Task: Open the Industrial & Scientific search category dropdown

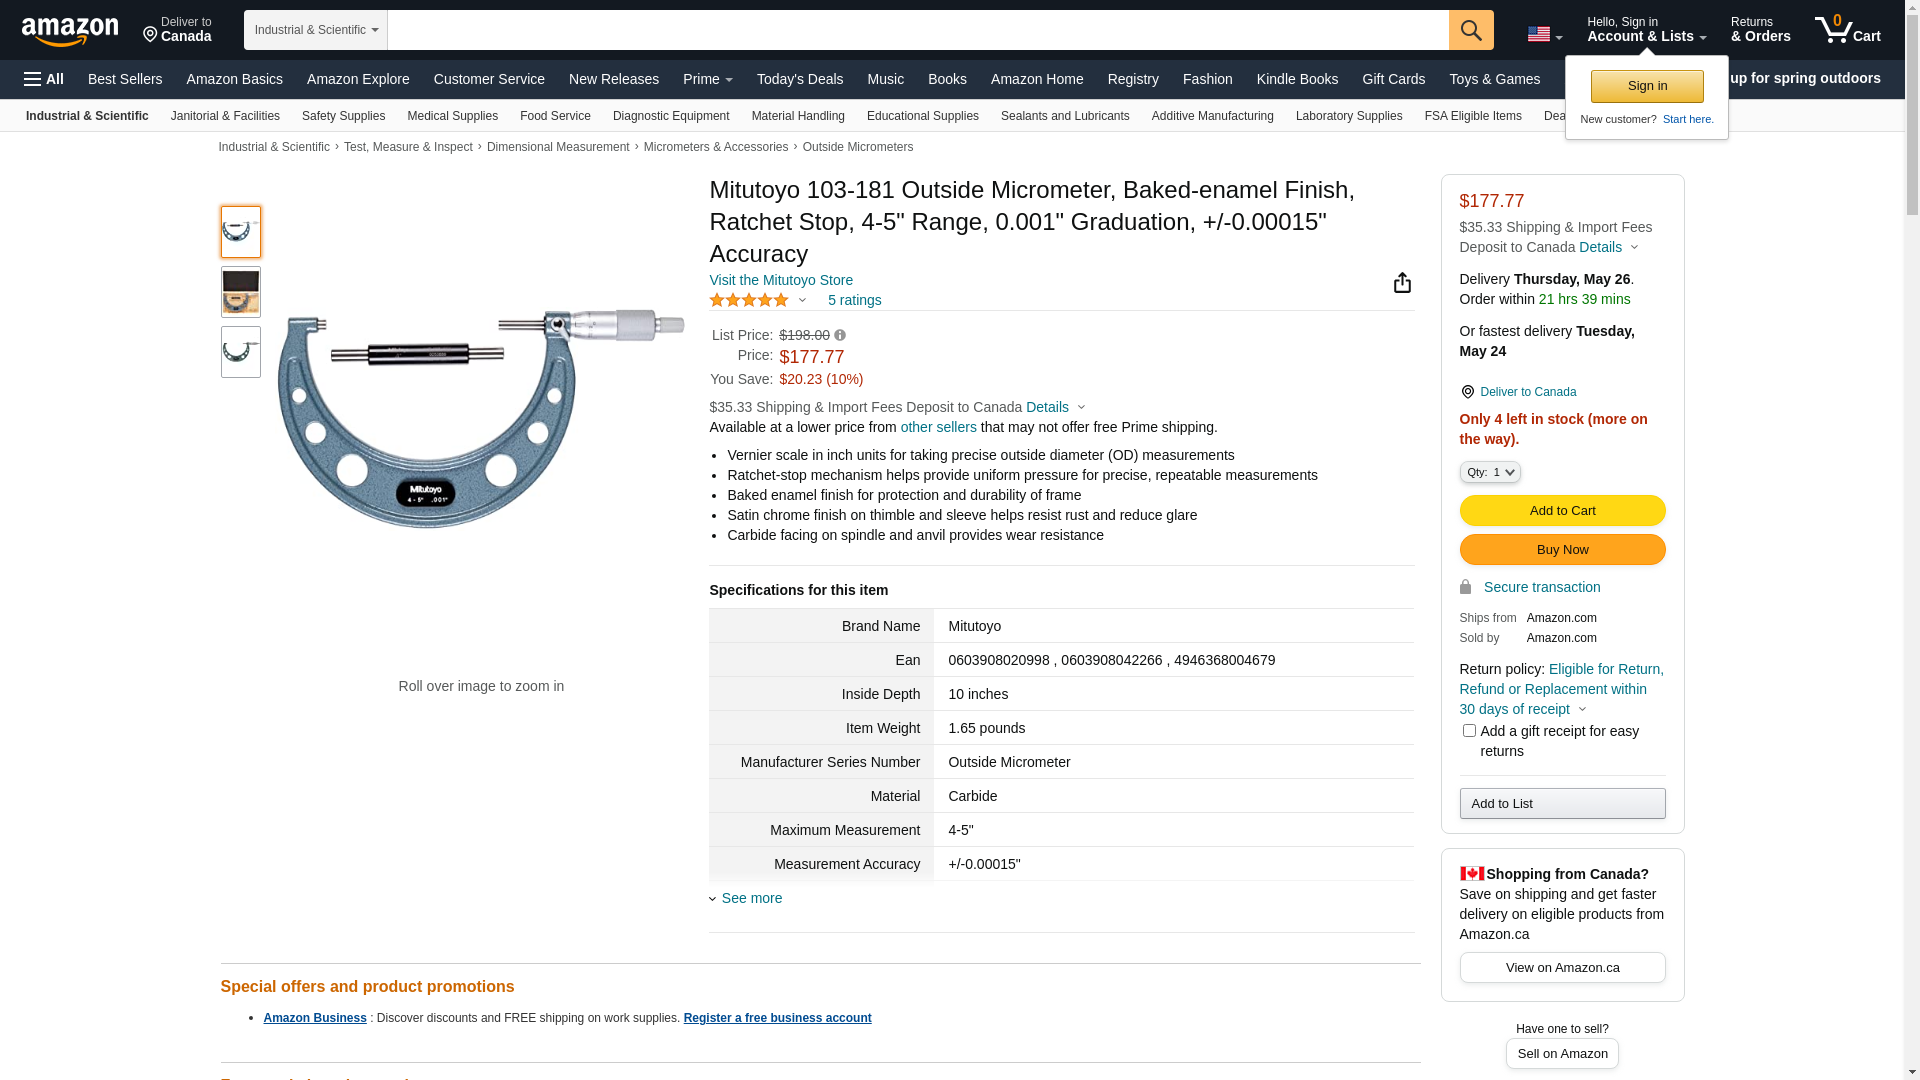Action: pyautogui.click(x=315, y=30)
